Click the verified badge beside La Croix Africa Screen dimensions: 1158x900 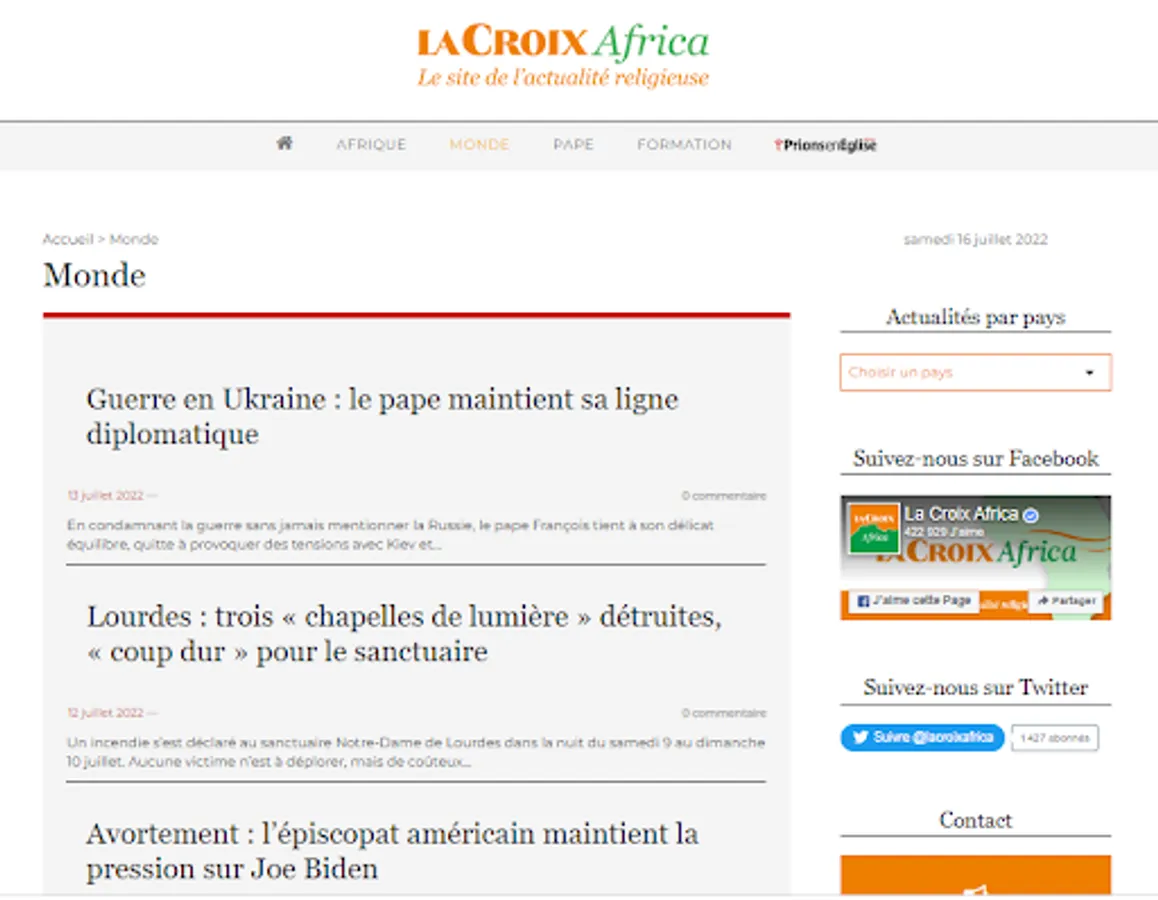(x=1031, y=515)
